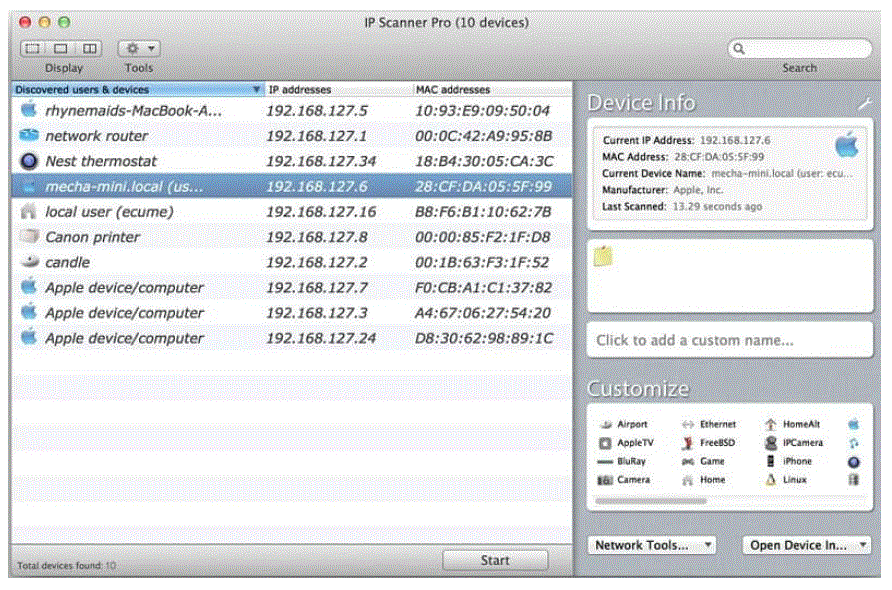Click the Current IP Address value 192.168.127.6
Screen dimensions: 892x590
click(x=735, y=140)
